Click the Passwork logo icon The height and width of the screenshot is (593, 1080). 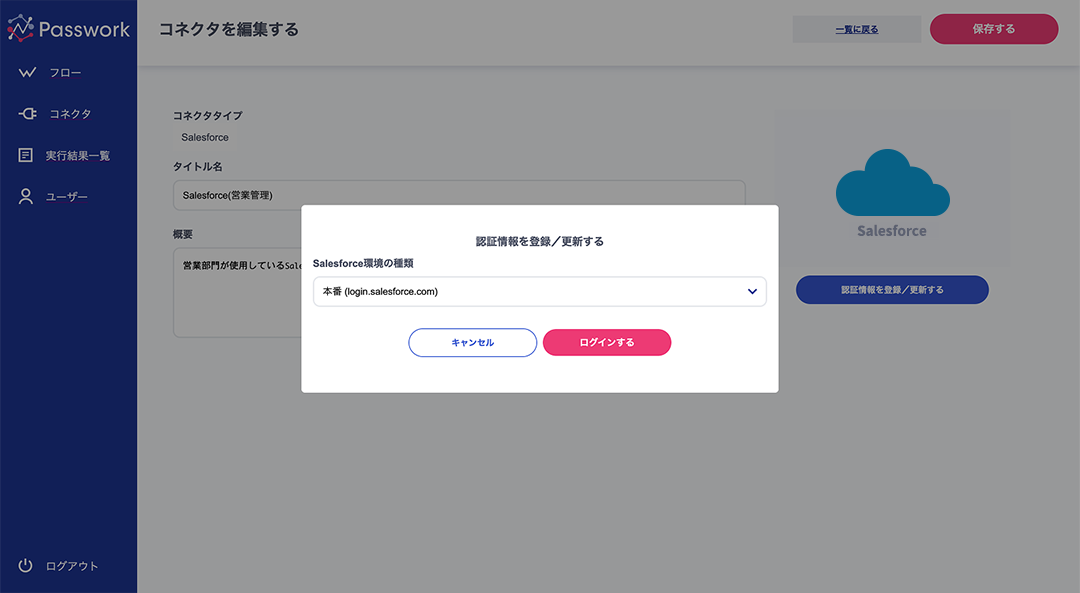[x=21, y=28]
